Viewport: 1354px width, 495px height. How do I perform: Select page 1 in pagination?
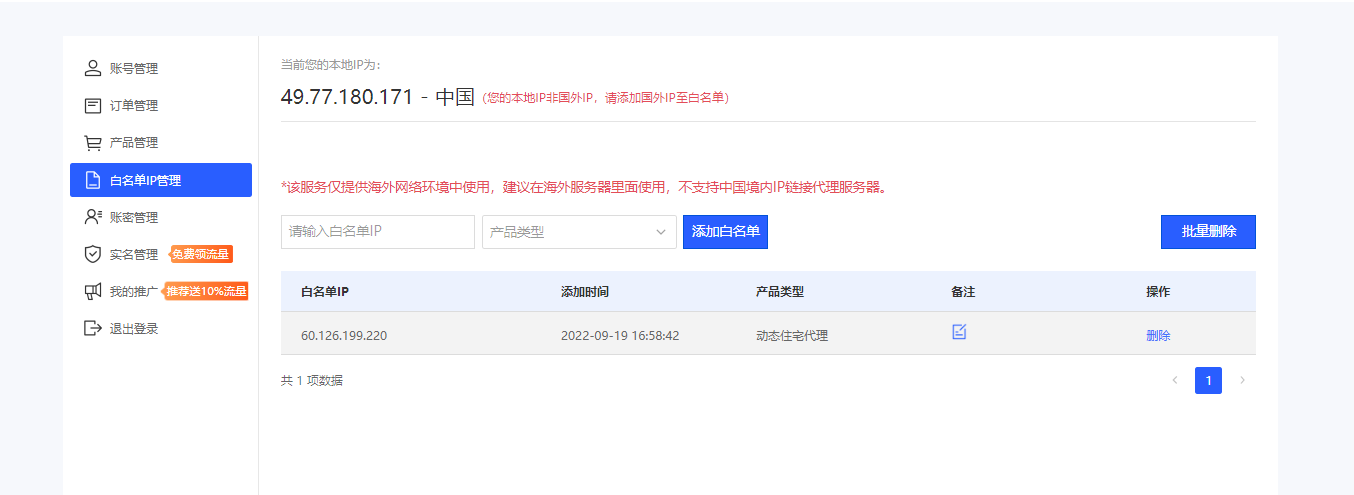click(1208, 380)
